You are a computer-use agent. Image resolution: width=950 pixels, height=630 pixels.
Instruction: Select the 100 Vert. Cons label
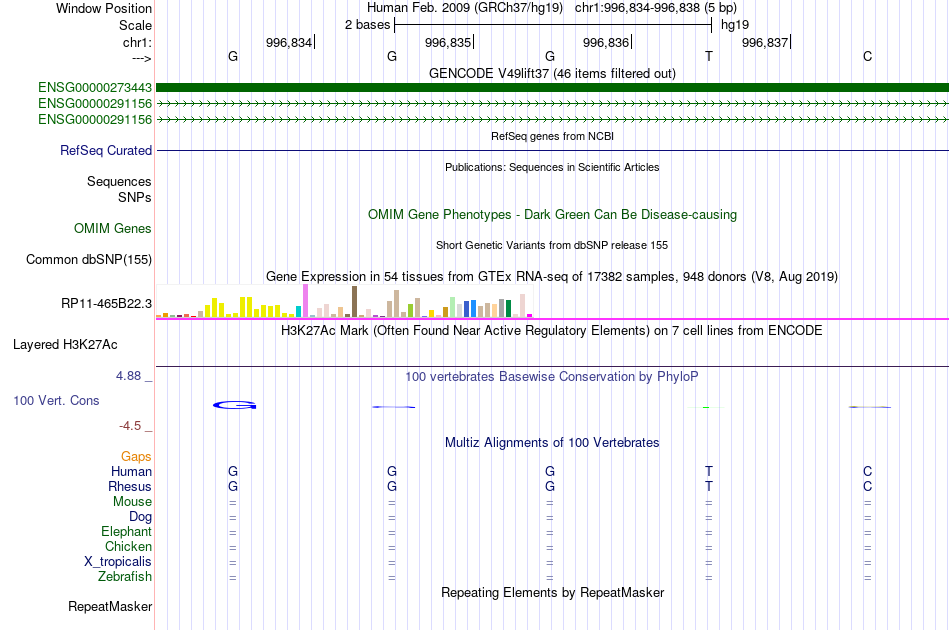pyautogui.click(x=56, y=400)
